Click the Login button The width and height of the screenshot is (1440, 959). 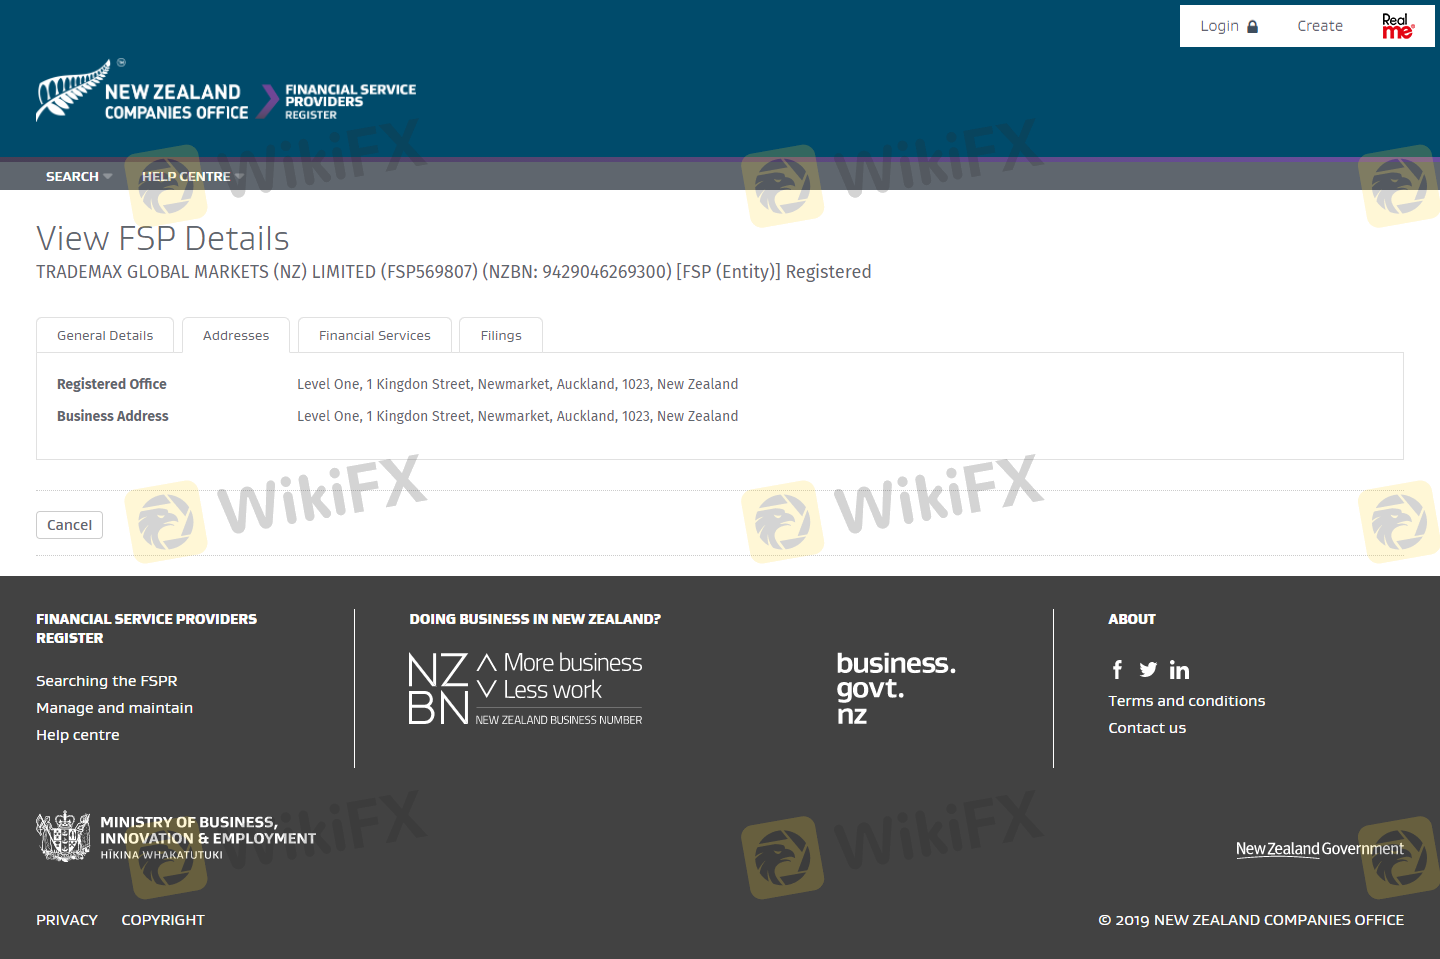click(x=1228, y=26)
